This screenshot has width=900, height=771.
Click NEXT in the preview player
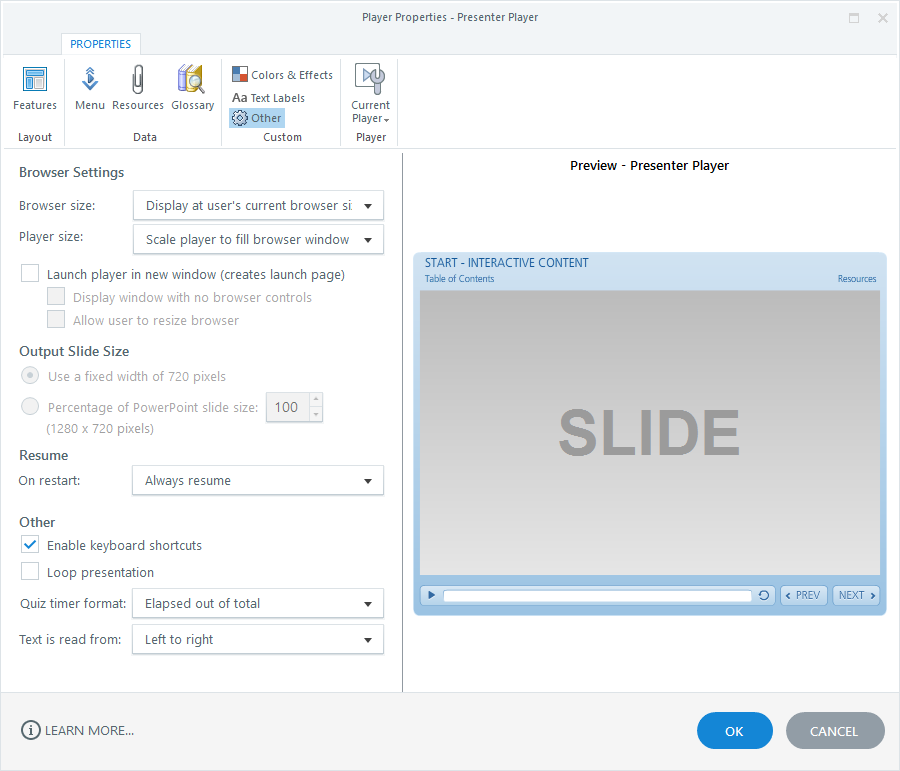(x=856, y=595)
